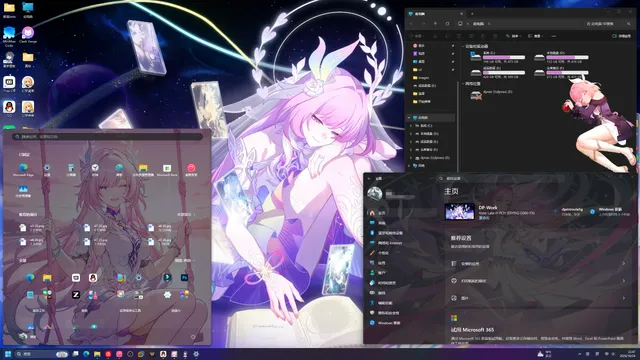Open the Windows Start button on taskbar

click(x=8, y=354)
